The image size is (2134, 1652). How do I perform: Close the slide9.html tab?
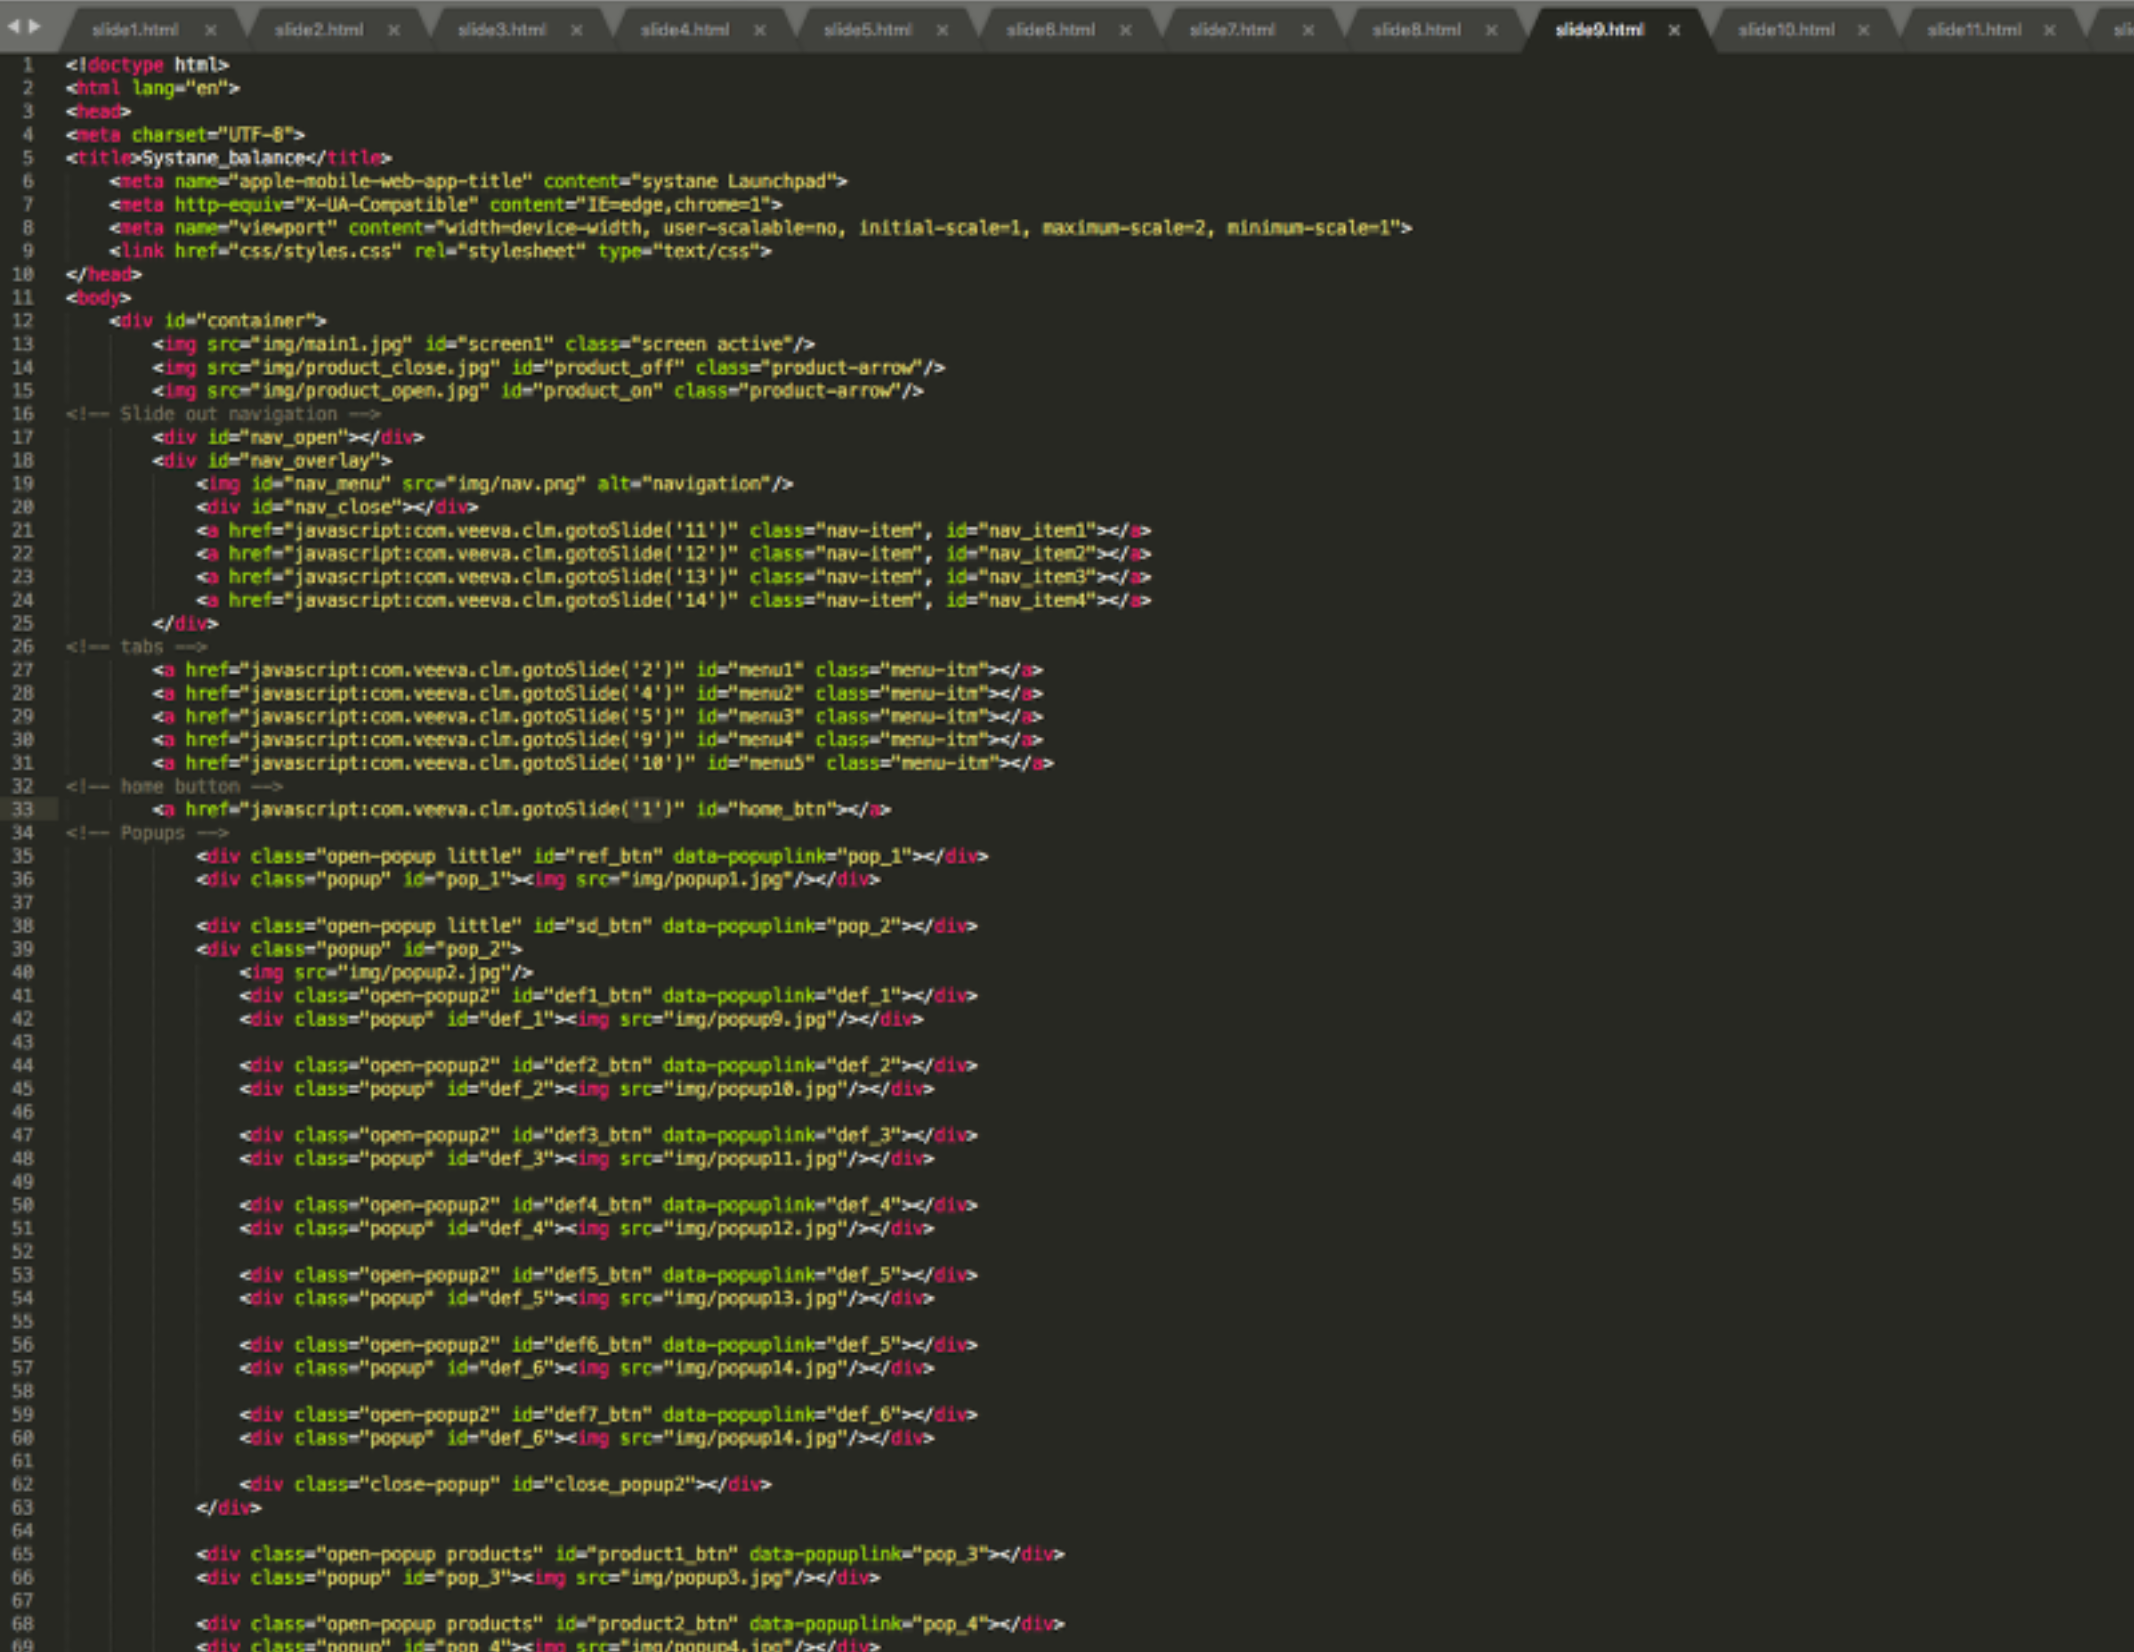pyautogui.click(x=1674, y=30)
